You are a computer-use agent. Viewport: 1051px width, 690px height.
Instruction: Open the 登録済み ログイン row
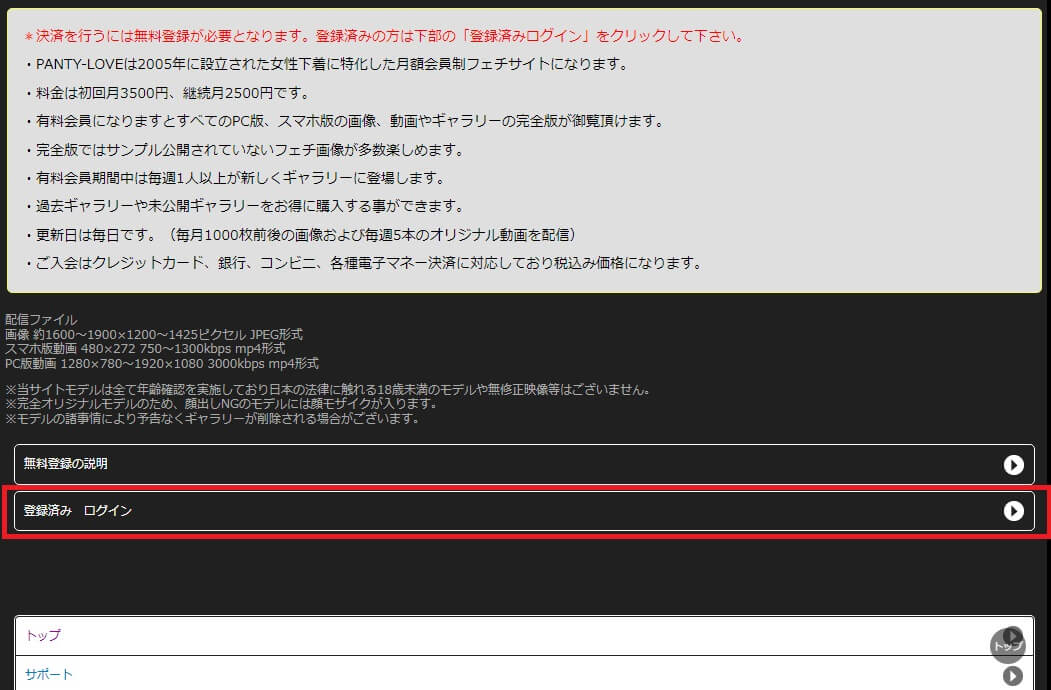click(78, 511)
